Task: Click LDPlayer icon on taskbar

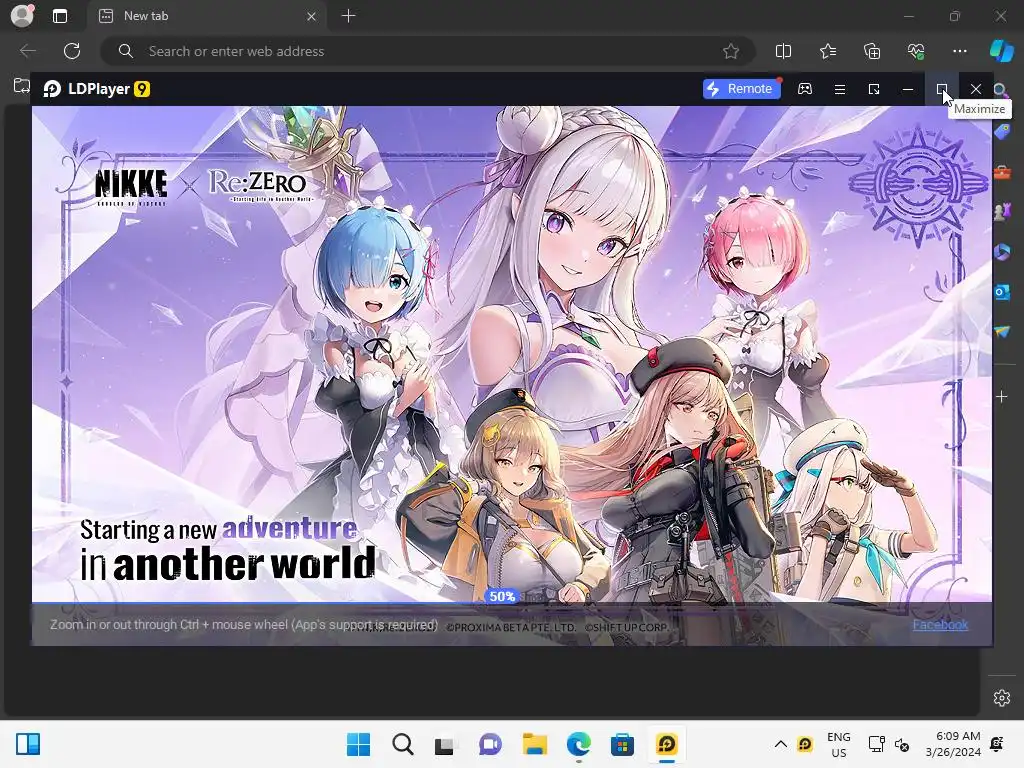Action: pos(667,744)
